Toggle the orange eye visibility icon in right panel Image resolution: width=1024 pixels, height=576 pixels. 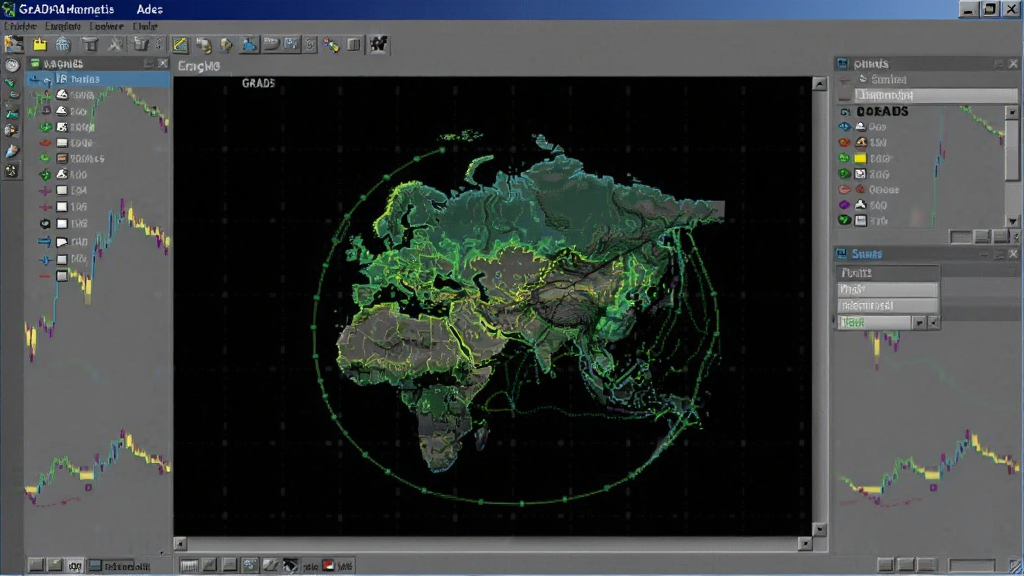844,142
